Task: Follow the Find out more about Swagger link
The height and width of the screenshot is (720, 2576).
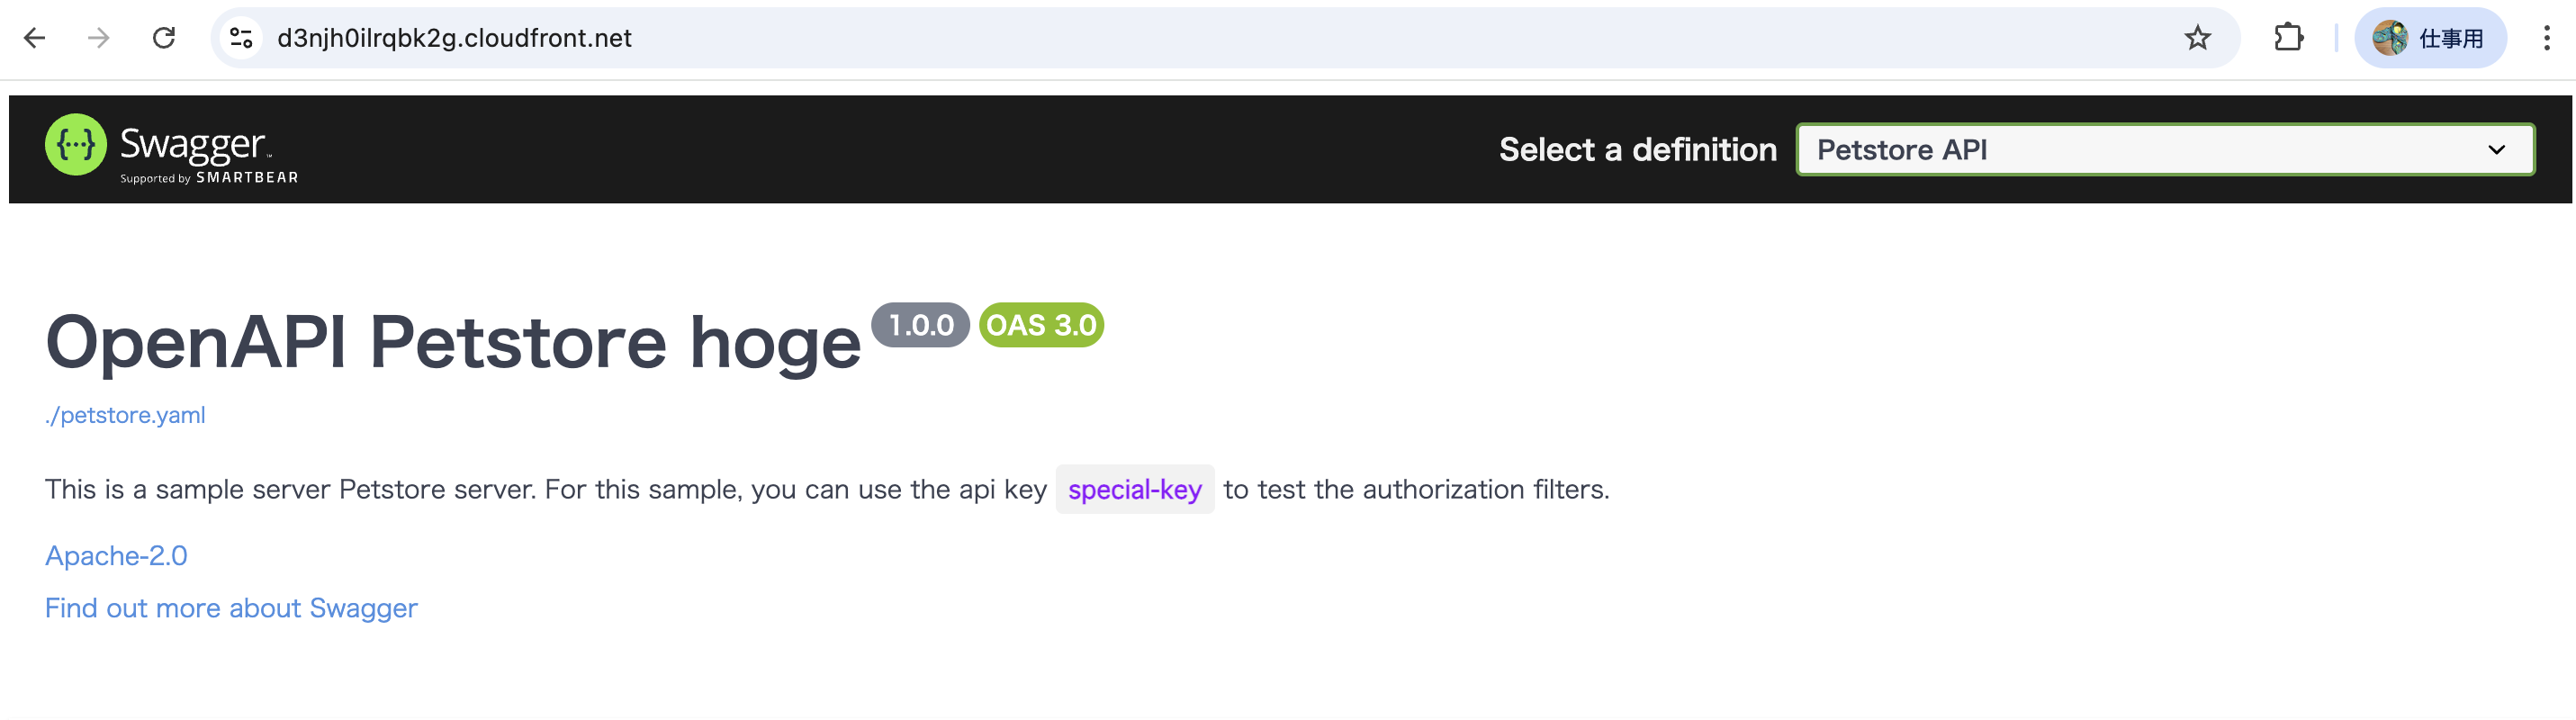Action: [231, 608]
